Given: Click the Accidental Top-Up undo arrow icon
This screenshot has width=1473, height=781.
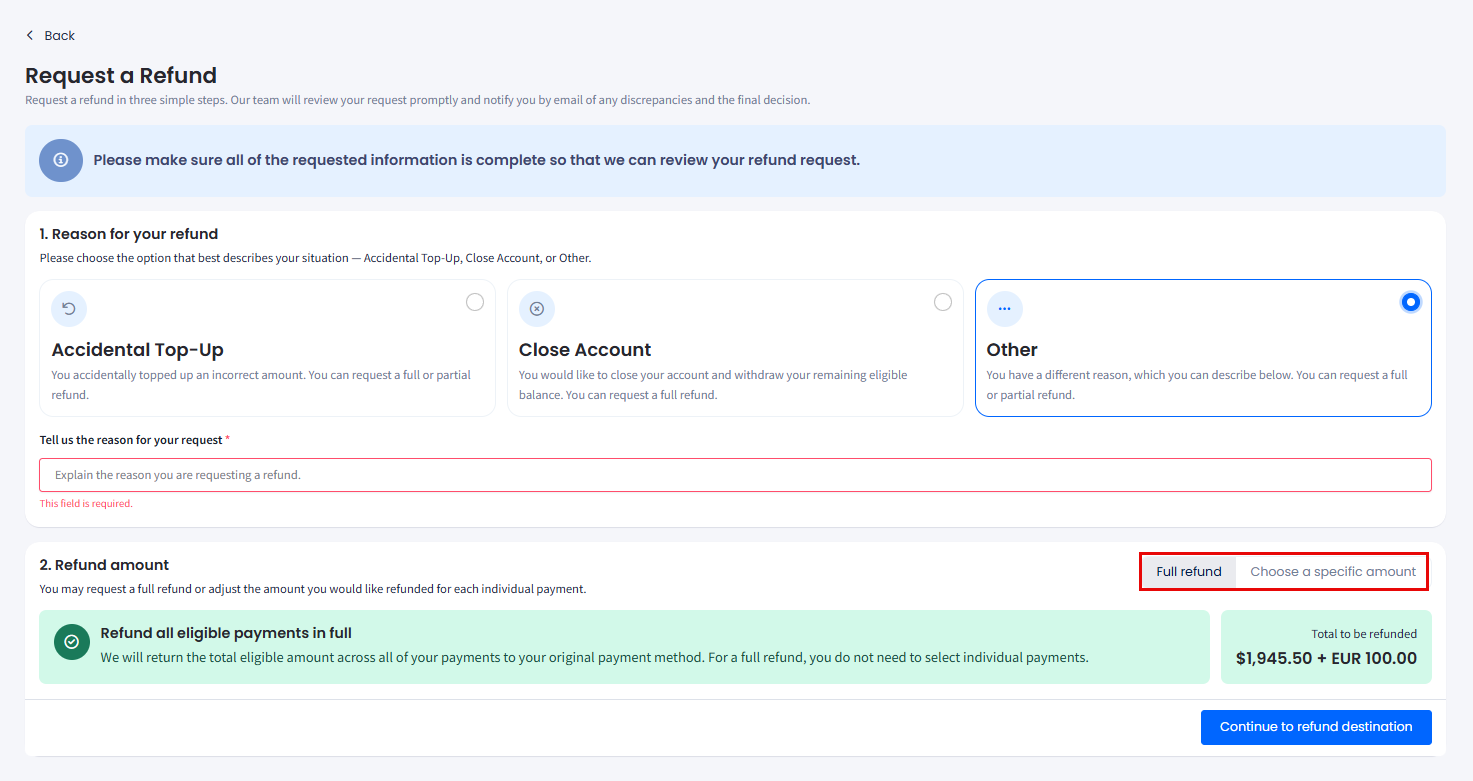Looking at the screenshot, I should point(69,309).
